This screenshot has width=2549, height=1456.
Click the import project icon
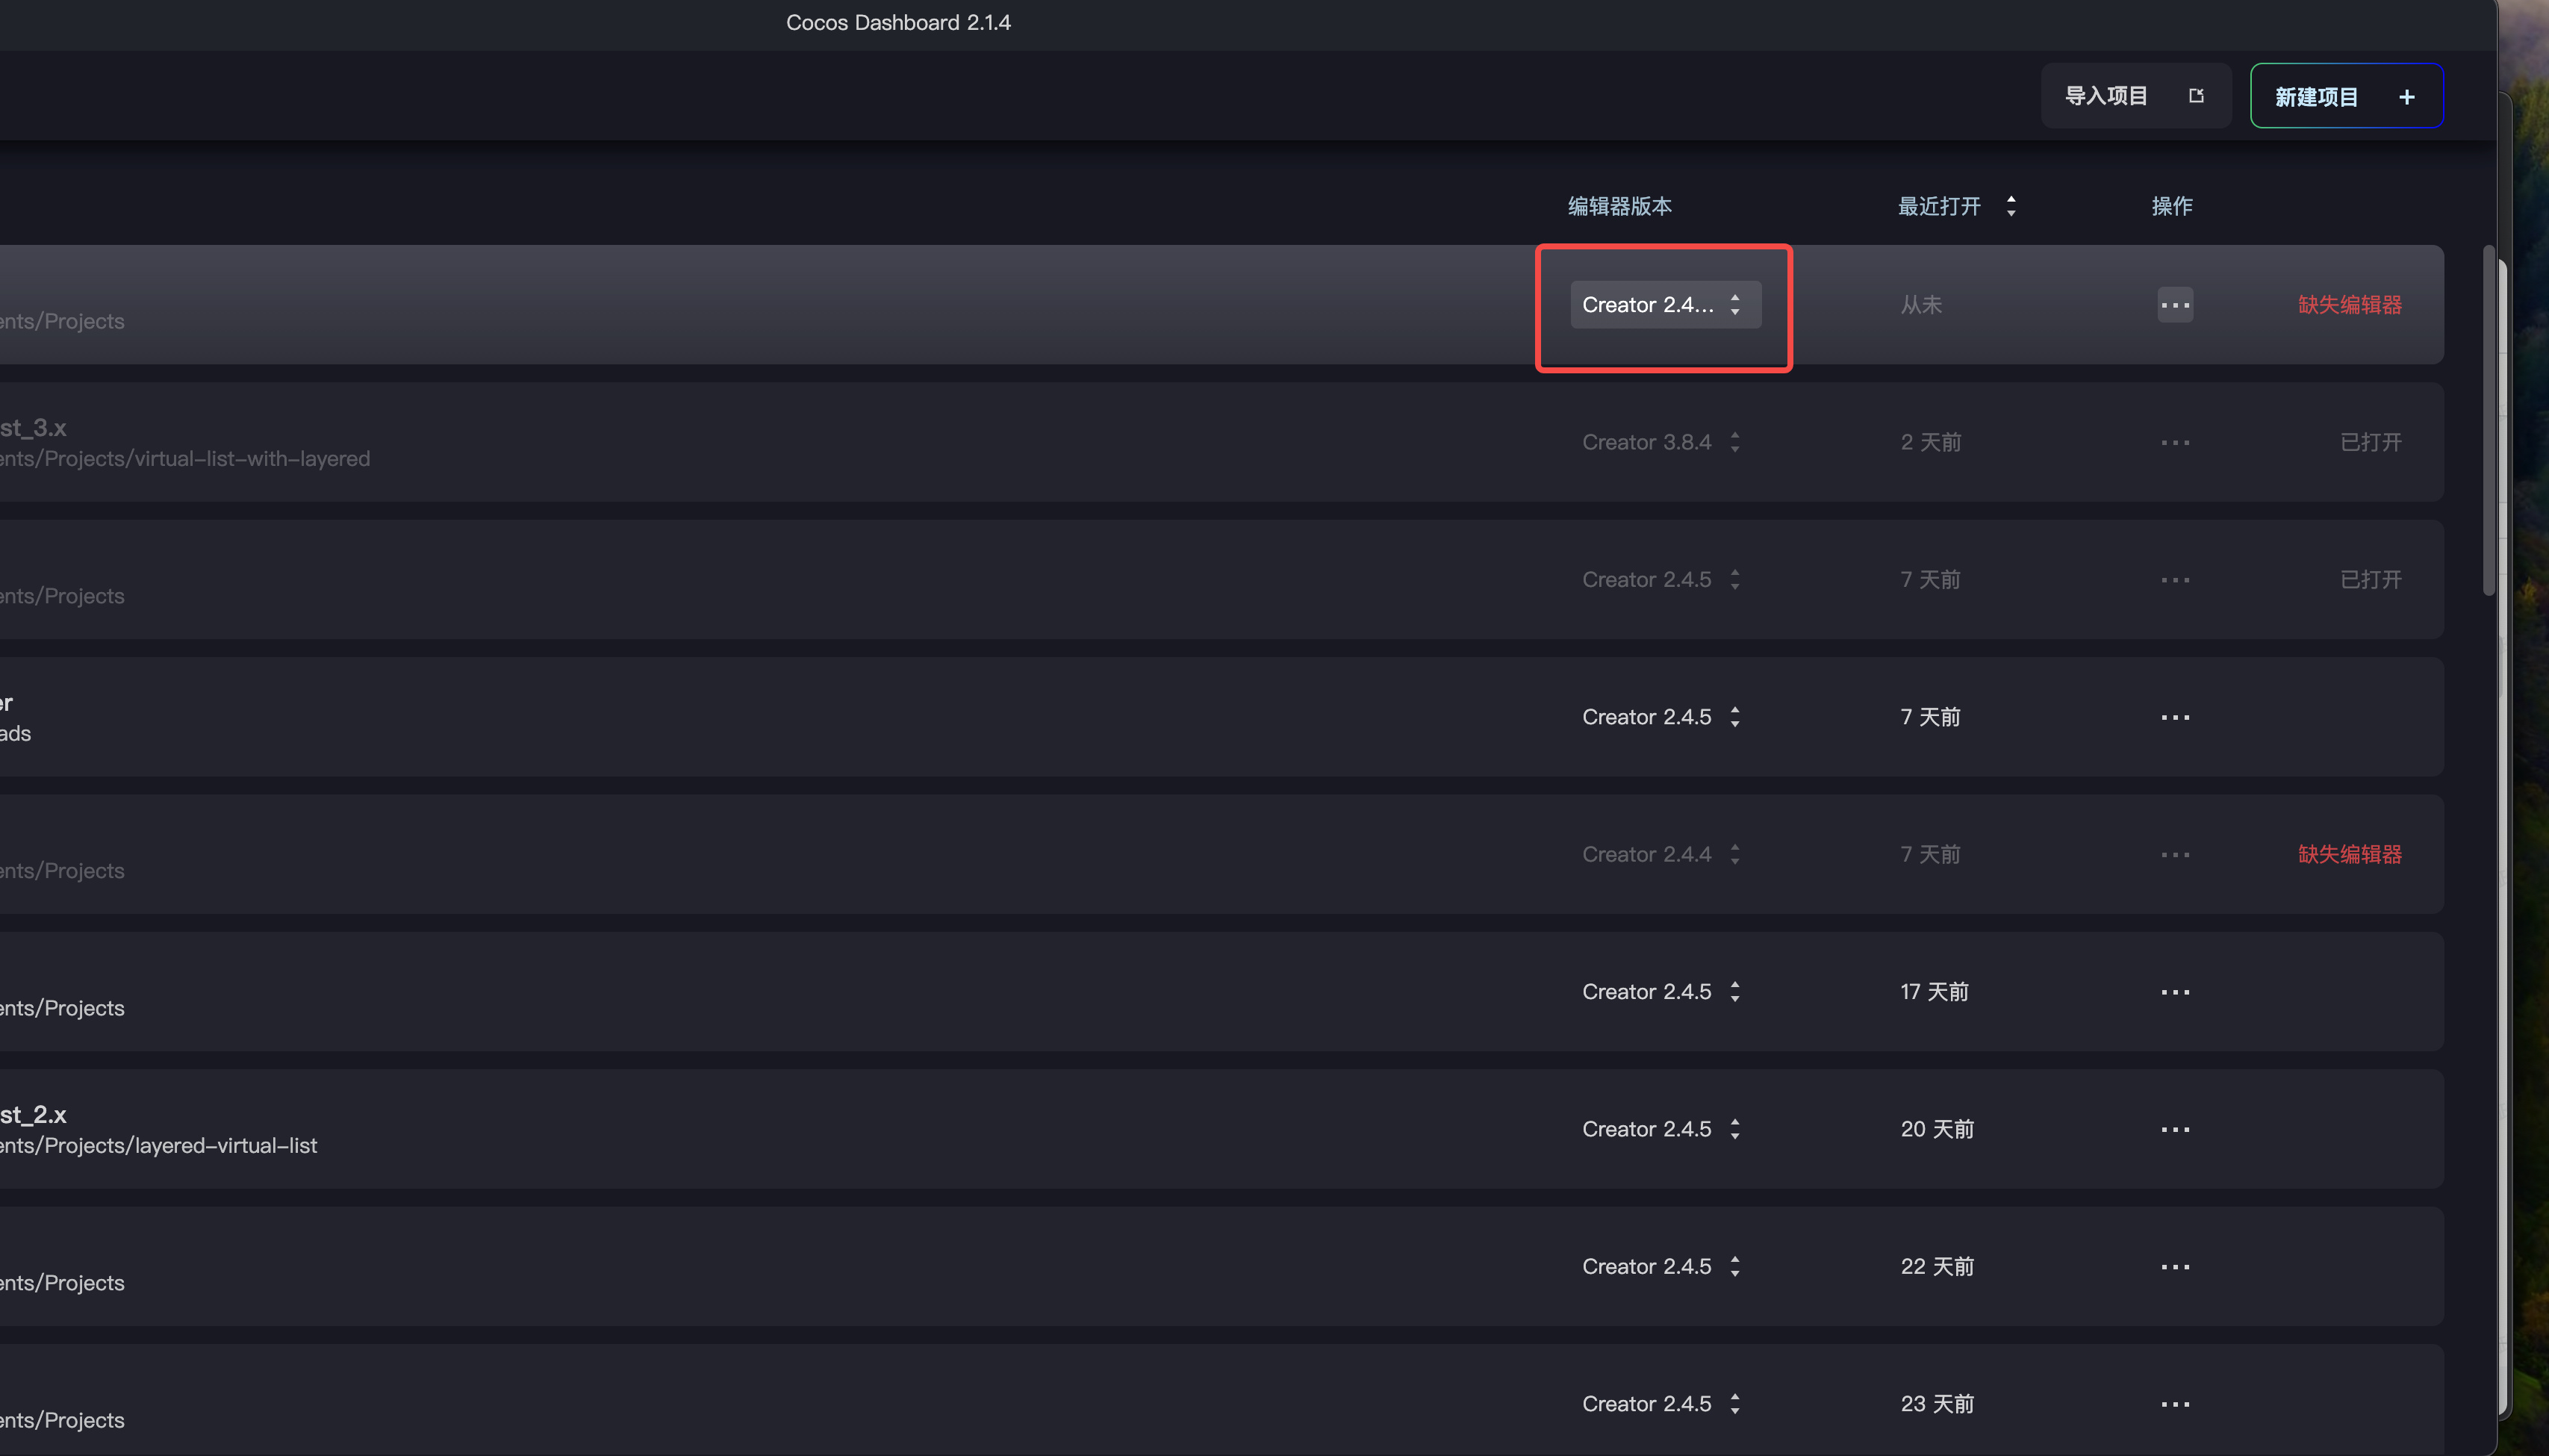[x=2196, y=96]
